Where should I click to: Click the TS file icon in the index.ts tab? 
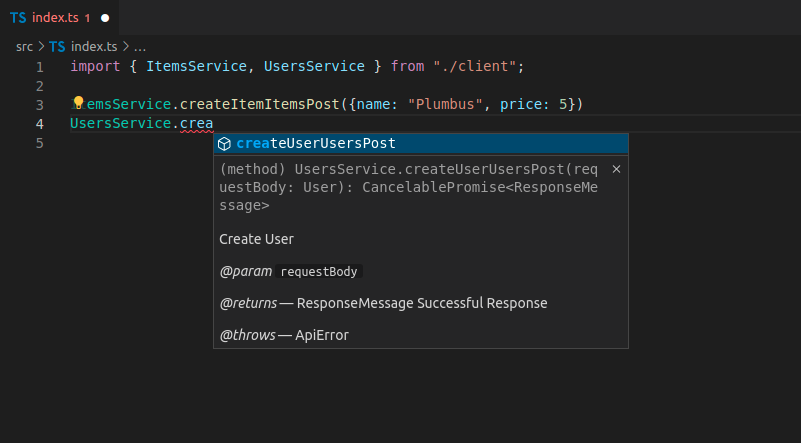point(19,18)
